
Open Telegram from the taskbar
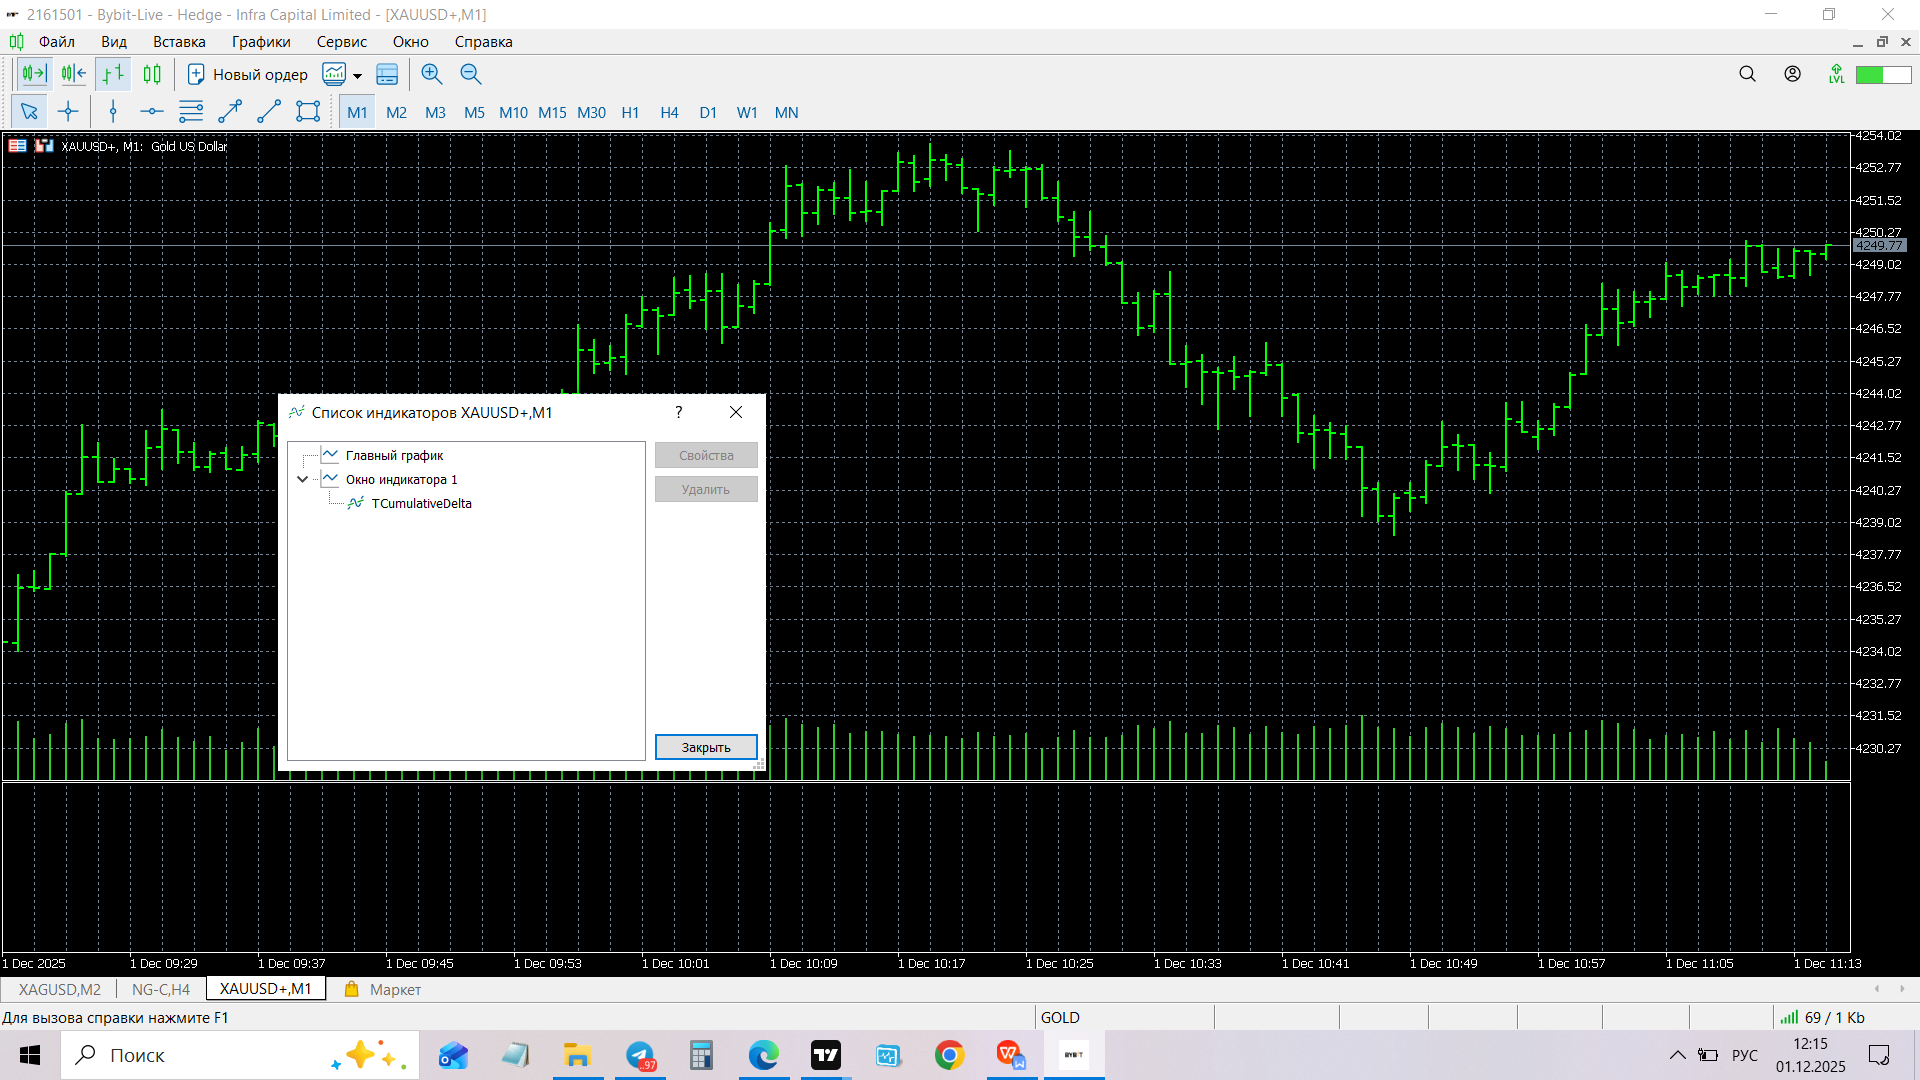coord(640,1055)
